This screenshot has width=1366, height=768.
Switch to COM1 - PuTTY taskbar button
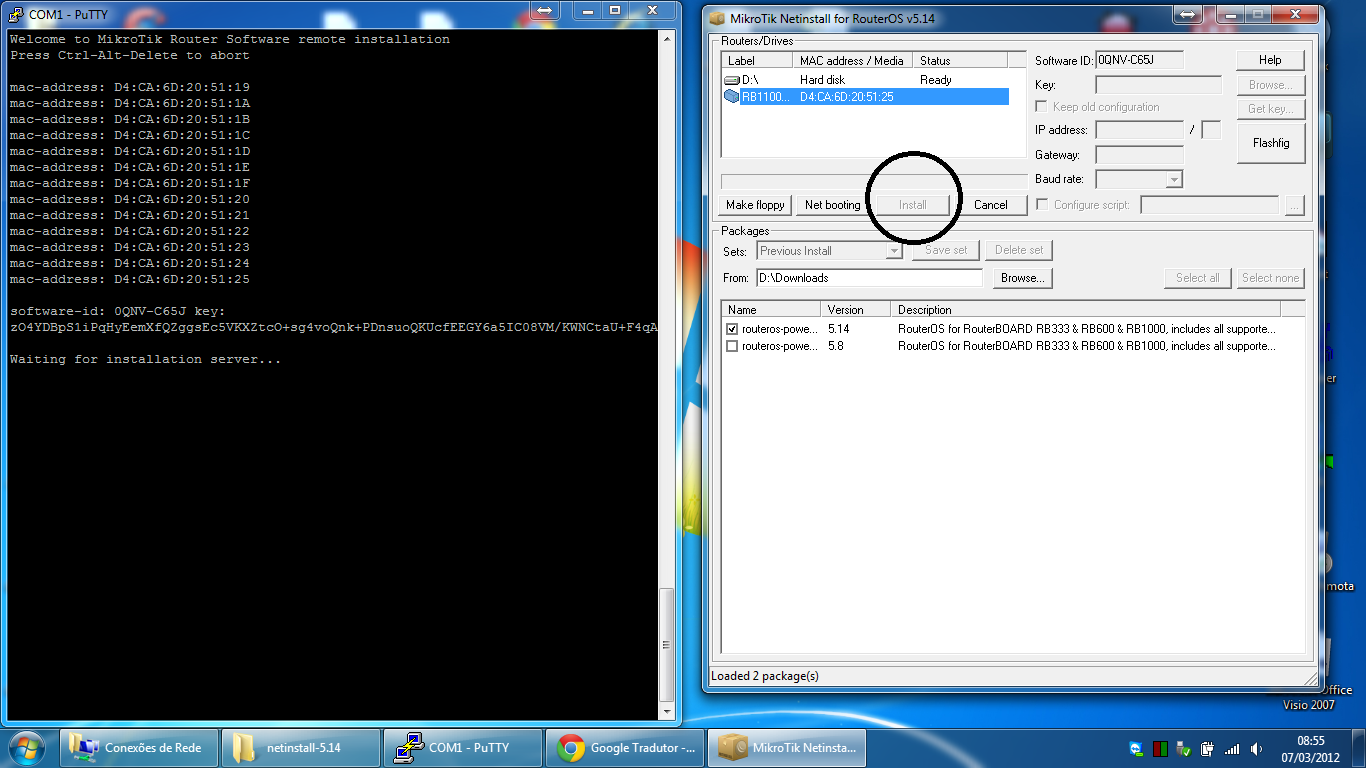463,748
